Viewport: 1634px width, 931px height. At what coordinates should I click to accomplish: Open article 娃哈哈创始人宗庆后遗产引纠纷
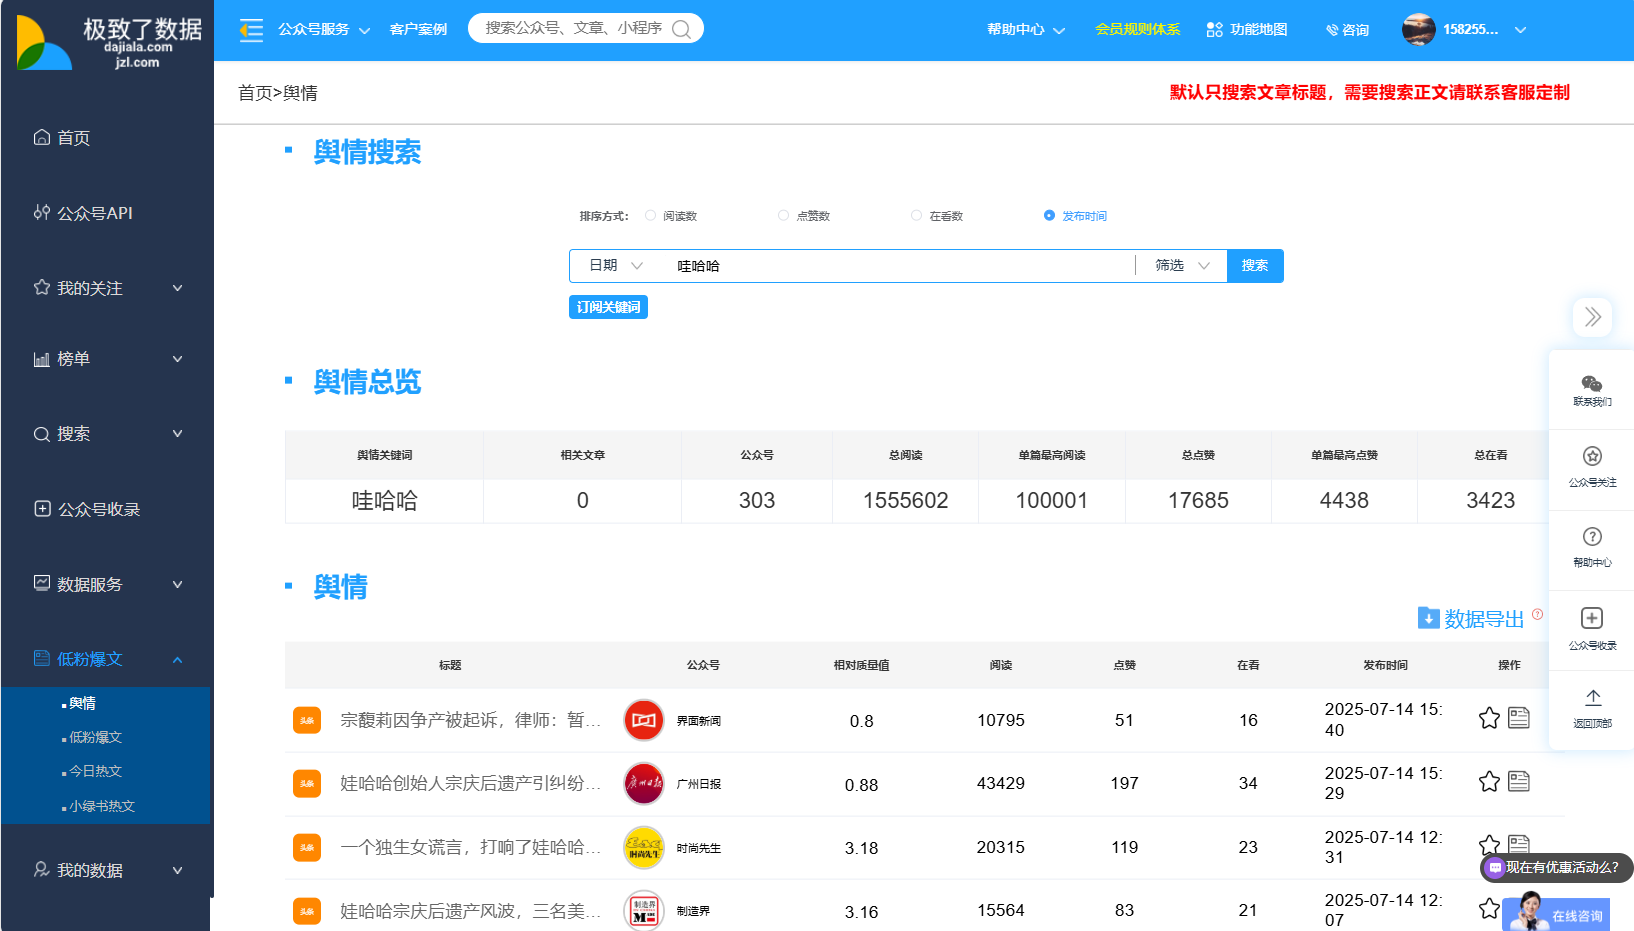click(x=470, y=784)
